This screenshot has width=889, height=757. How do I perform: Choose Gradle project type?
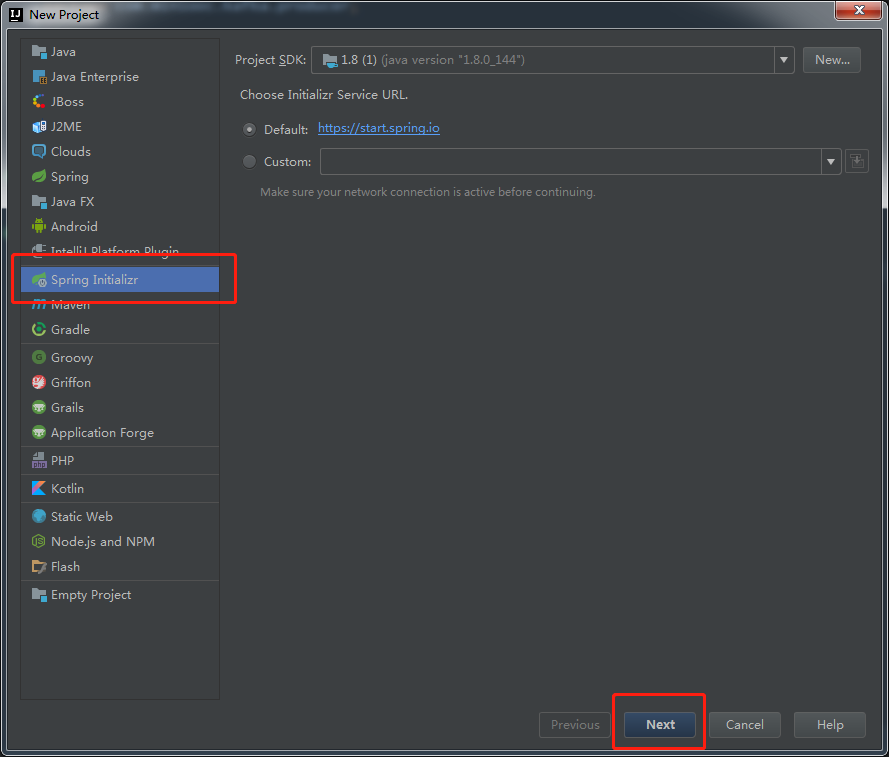point(120,329)
